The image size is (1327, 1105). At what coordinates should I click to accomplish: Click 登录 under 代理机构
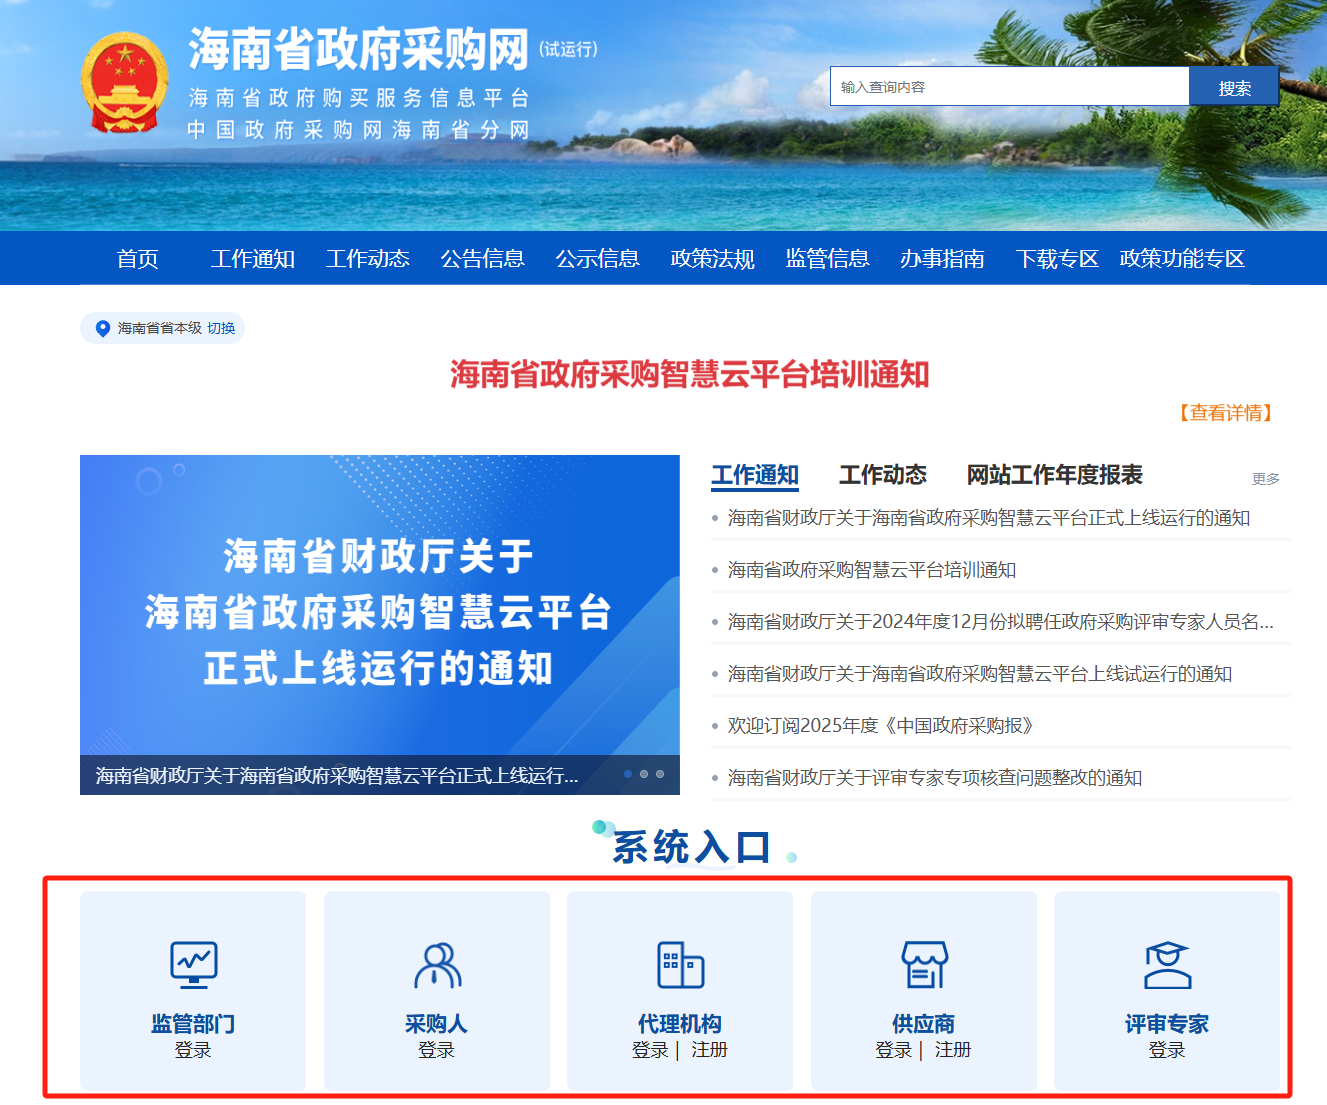click(650, 1050)
